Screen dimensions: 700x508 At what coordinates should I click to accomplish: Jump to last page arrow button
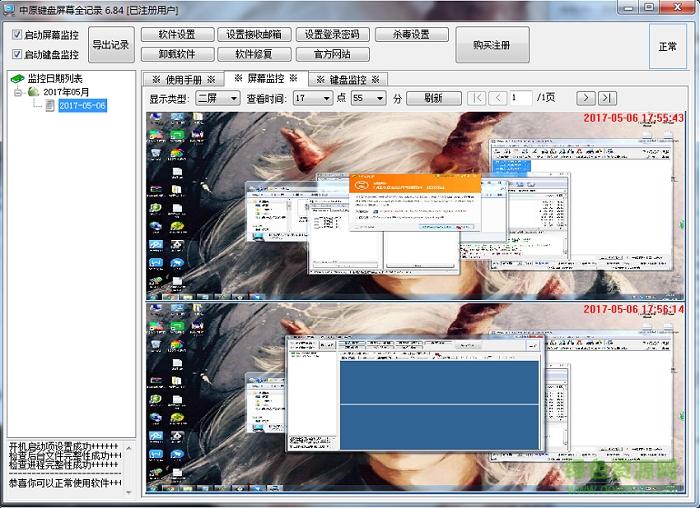[608, 98]
